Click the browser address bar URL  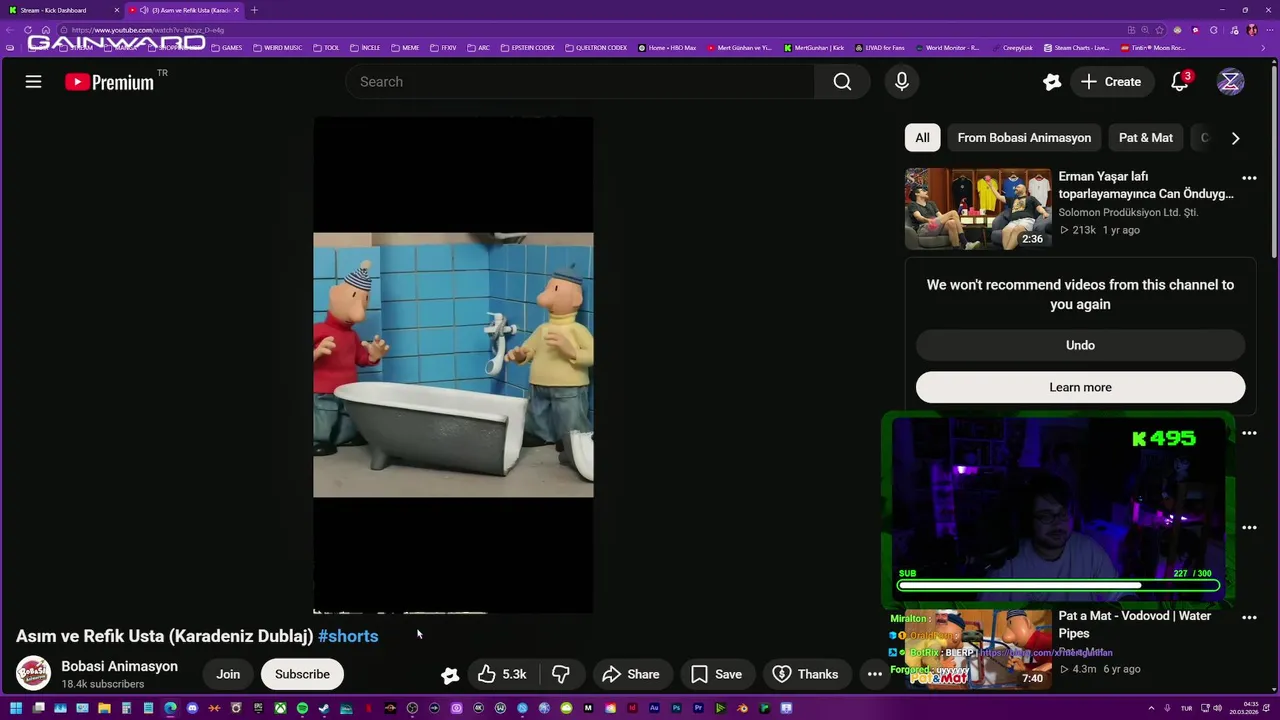click(148, 30)
